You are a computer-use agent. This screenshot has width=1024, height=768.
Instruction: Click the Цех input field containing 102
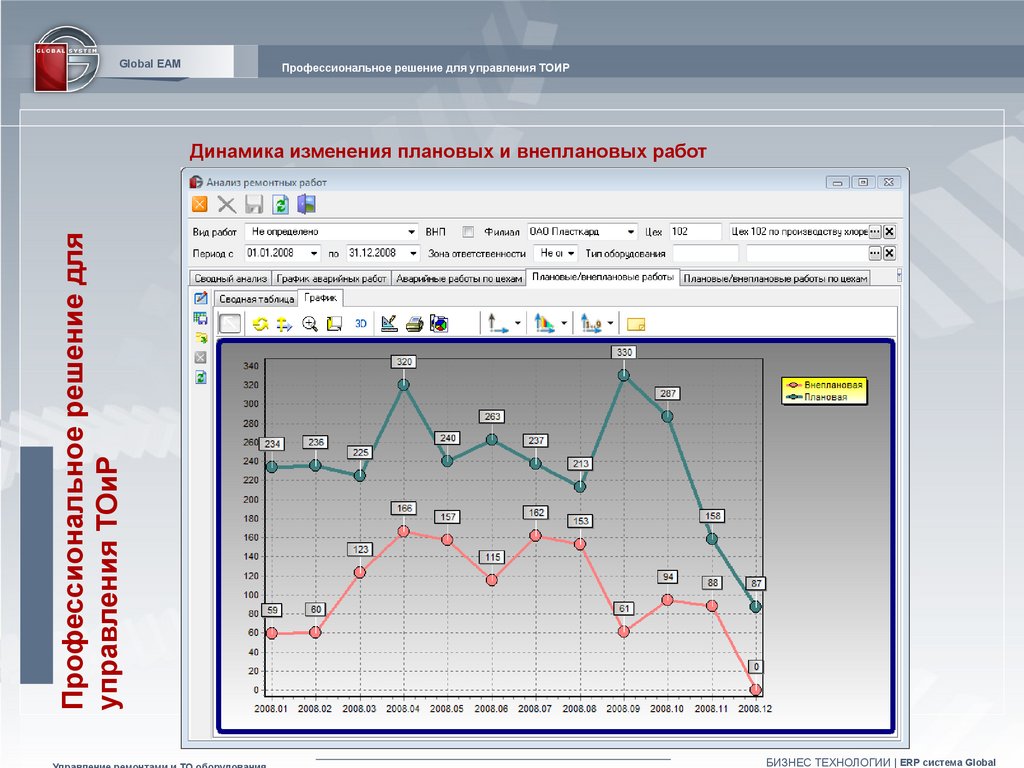point(694,231)
